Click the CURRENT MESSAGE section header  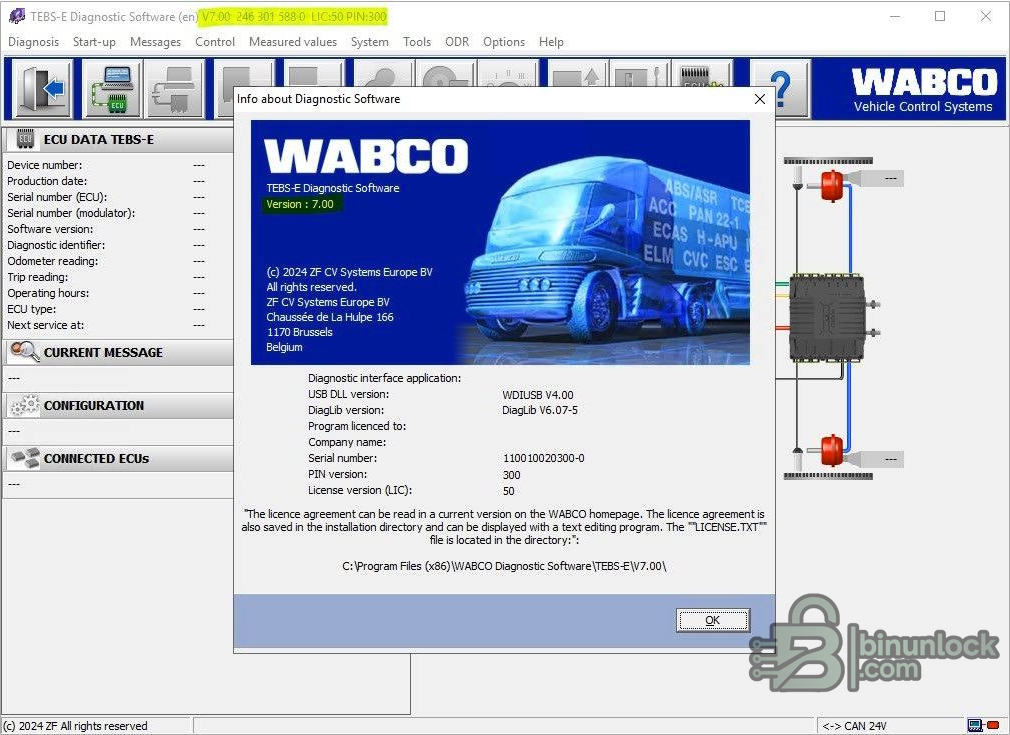(119, 352)
